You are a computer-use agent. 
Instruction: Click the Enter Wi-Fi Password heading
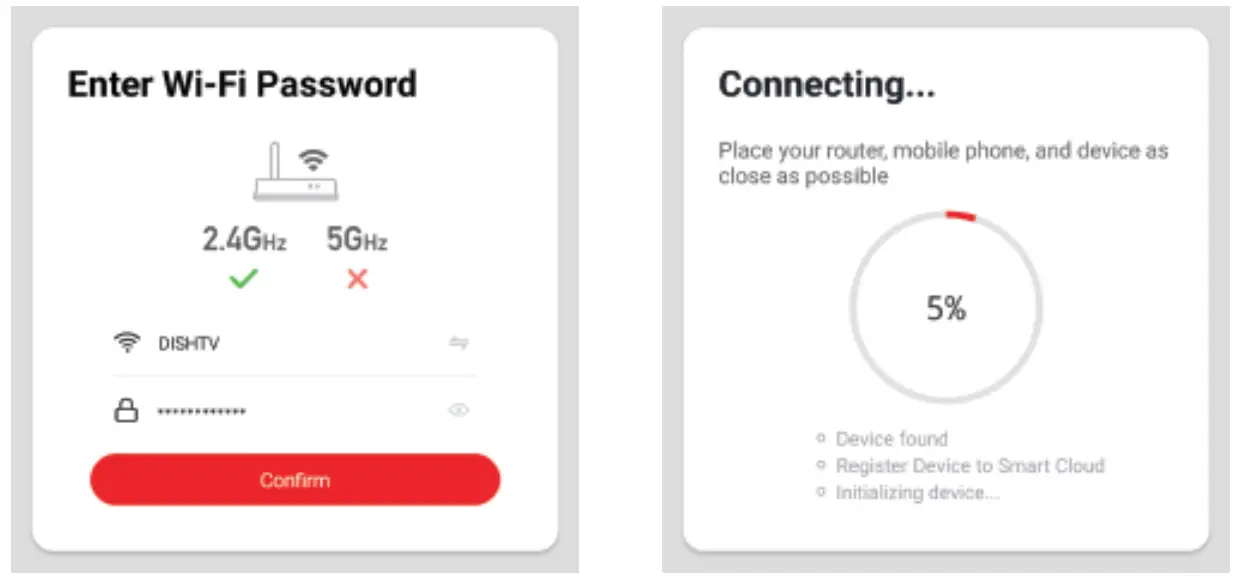(x=242, y=84)
